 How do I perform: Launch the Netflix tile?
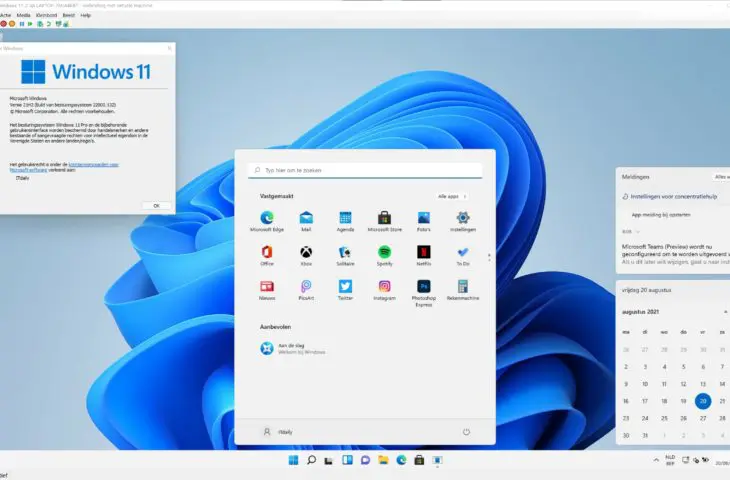tap(424, 255)
